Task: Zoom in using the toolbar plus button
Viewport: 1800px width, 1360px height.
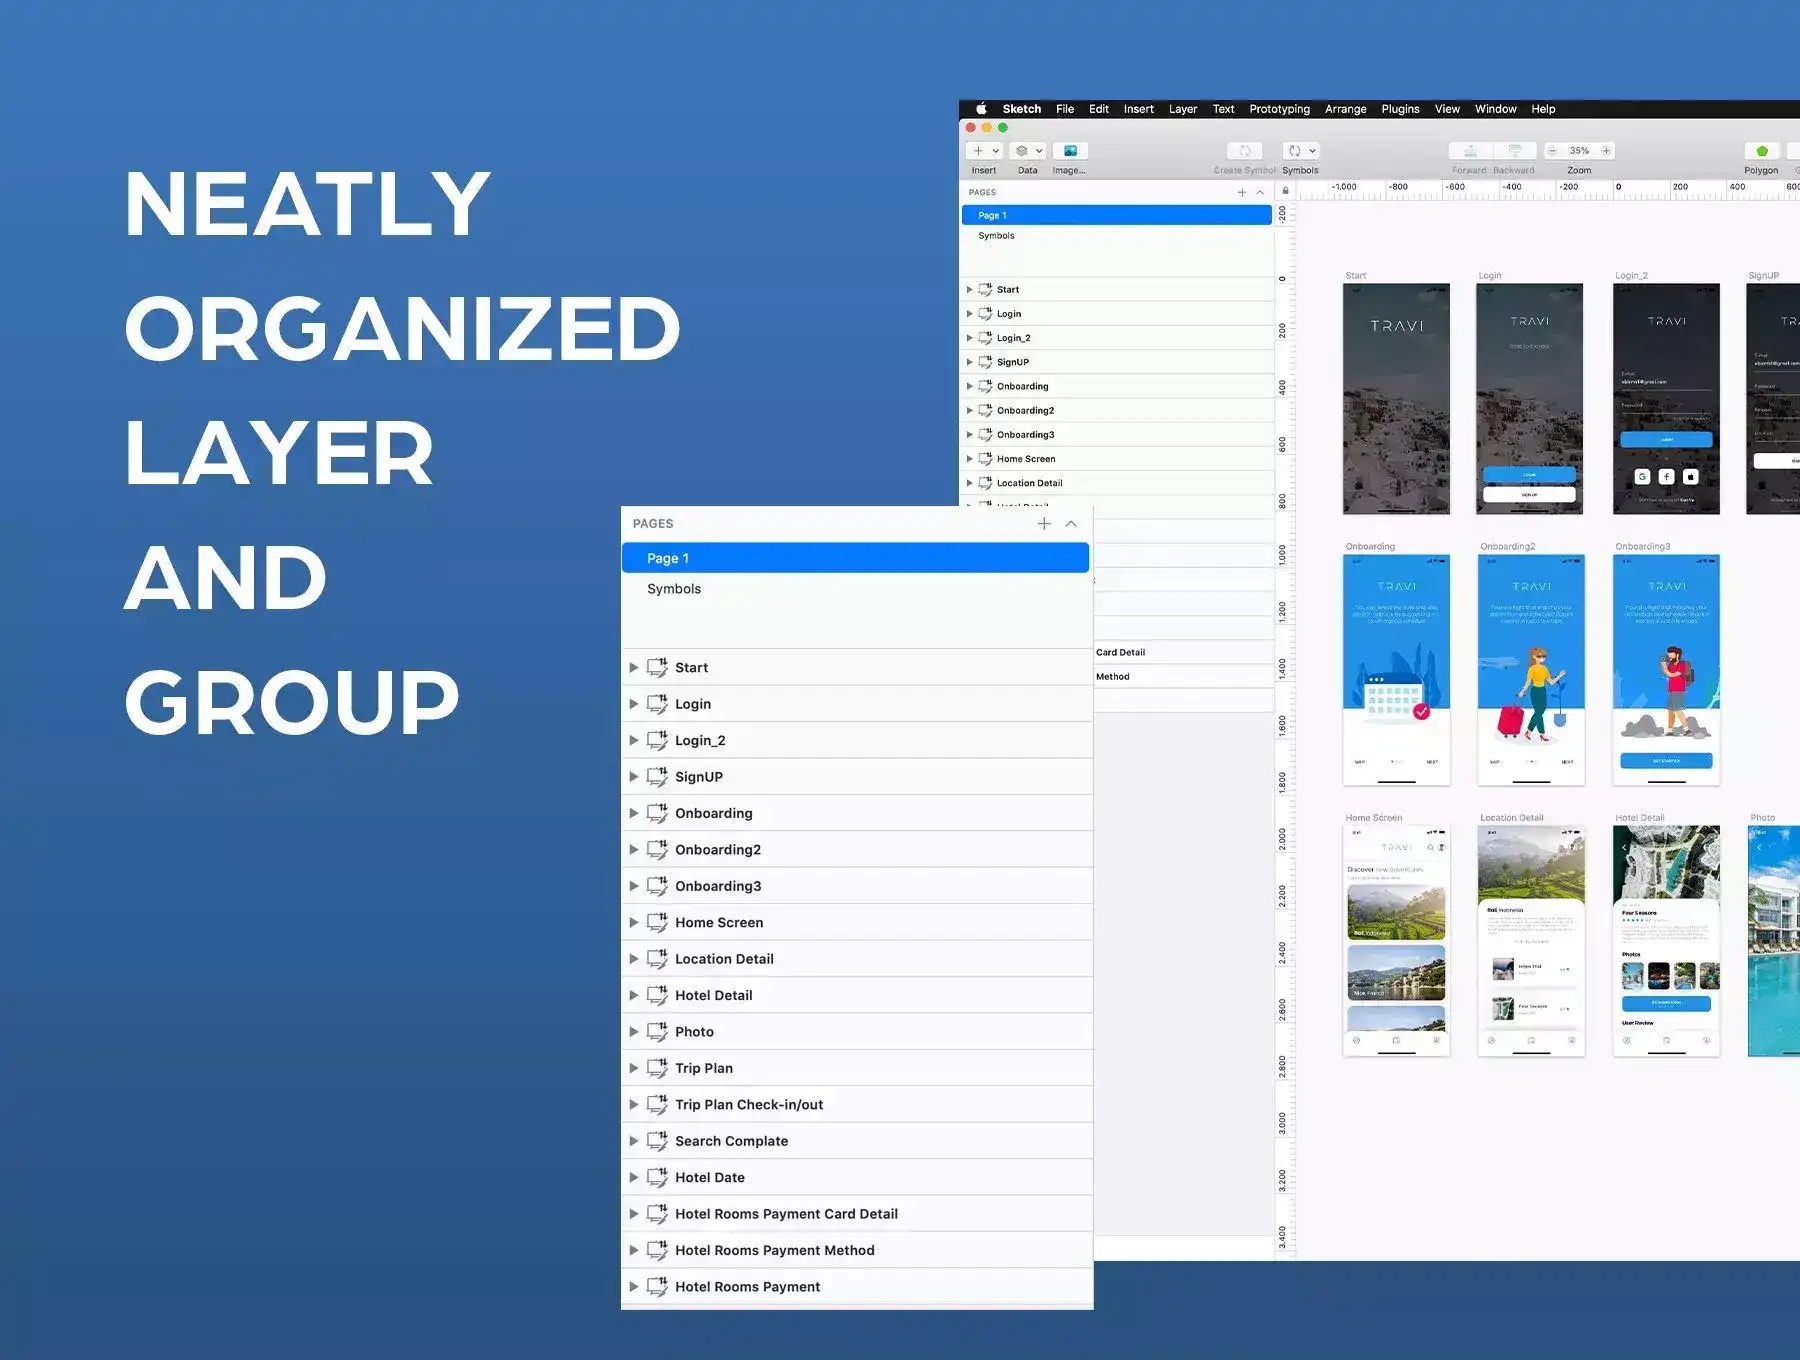Action: [x=1606, y=151]
